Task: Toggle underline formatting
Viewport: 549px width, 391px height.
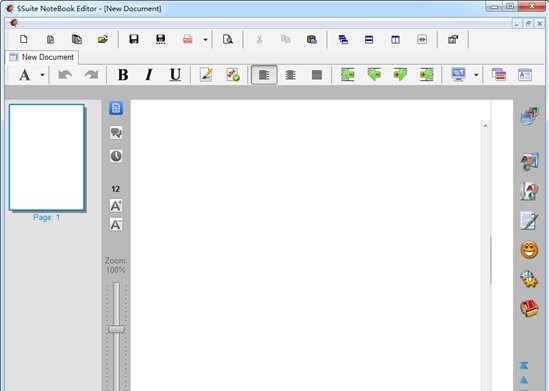Action: (x=175, y=75)
